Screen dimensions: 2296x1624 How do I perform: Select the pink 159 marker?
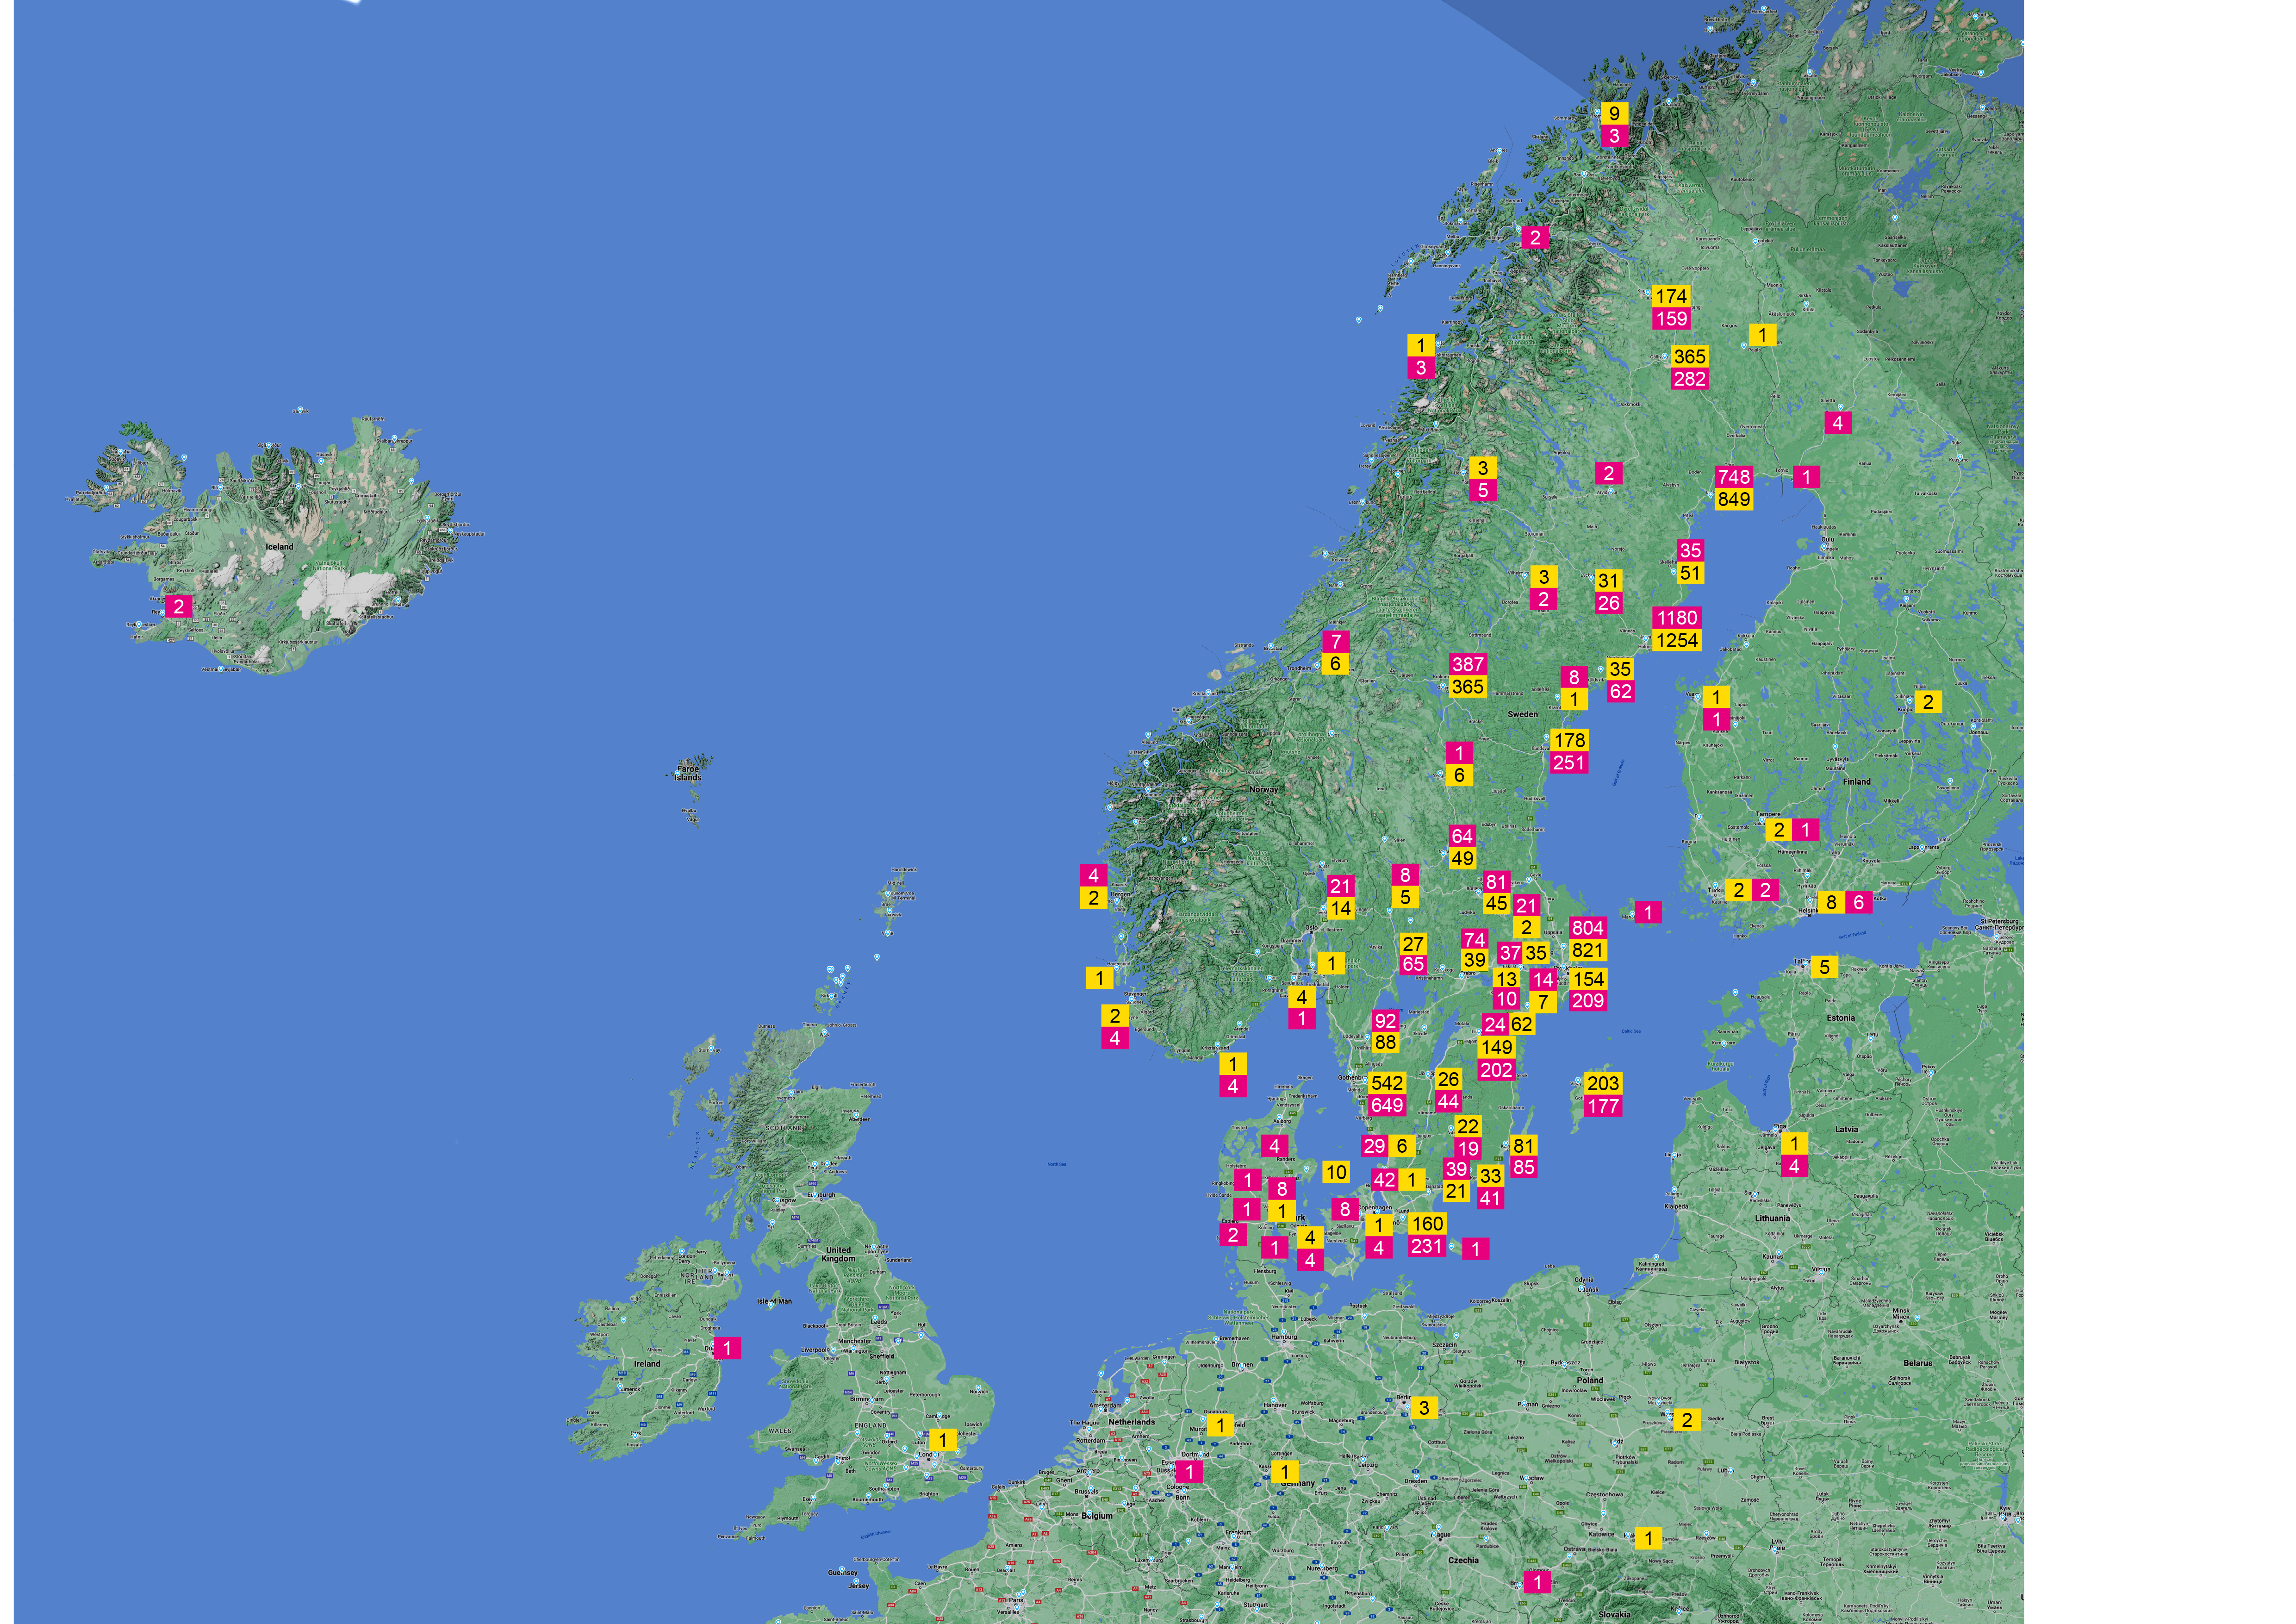tap(1671, 319)
